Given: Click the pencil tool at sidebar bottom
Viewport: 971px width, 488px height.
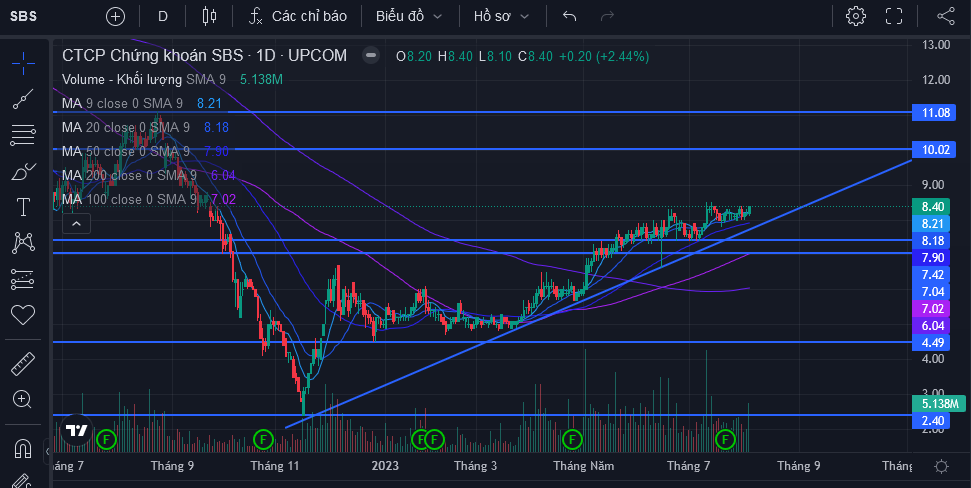Looking at the screenshot, I should pyautogui.click(x=23, y=481).
